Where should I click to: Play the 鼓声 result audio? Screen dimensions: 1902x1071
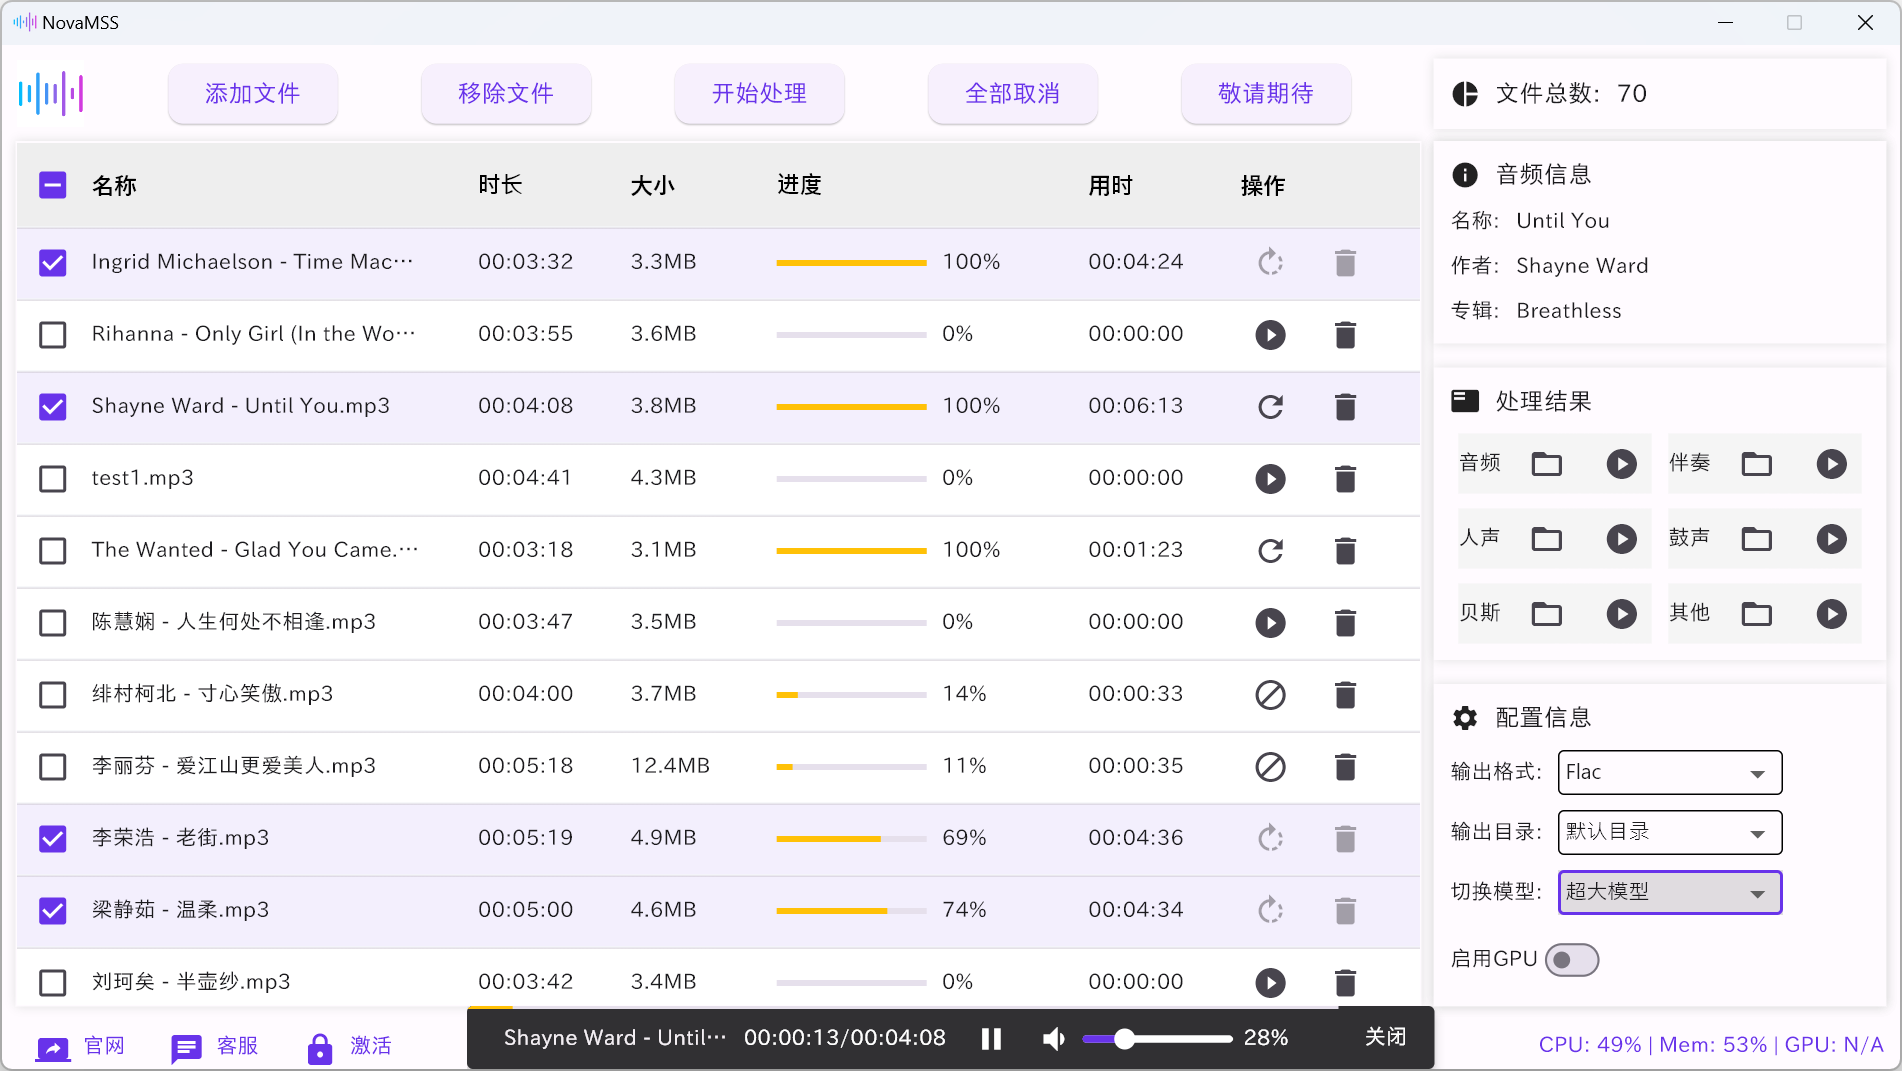pos(1831,538)
